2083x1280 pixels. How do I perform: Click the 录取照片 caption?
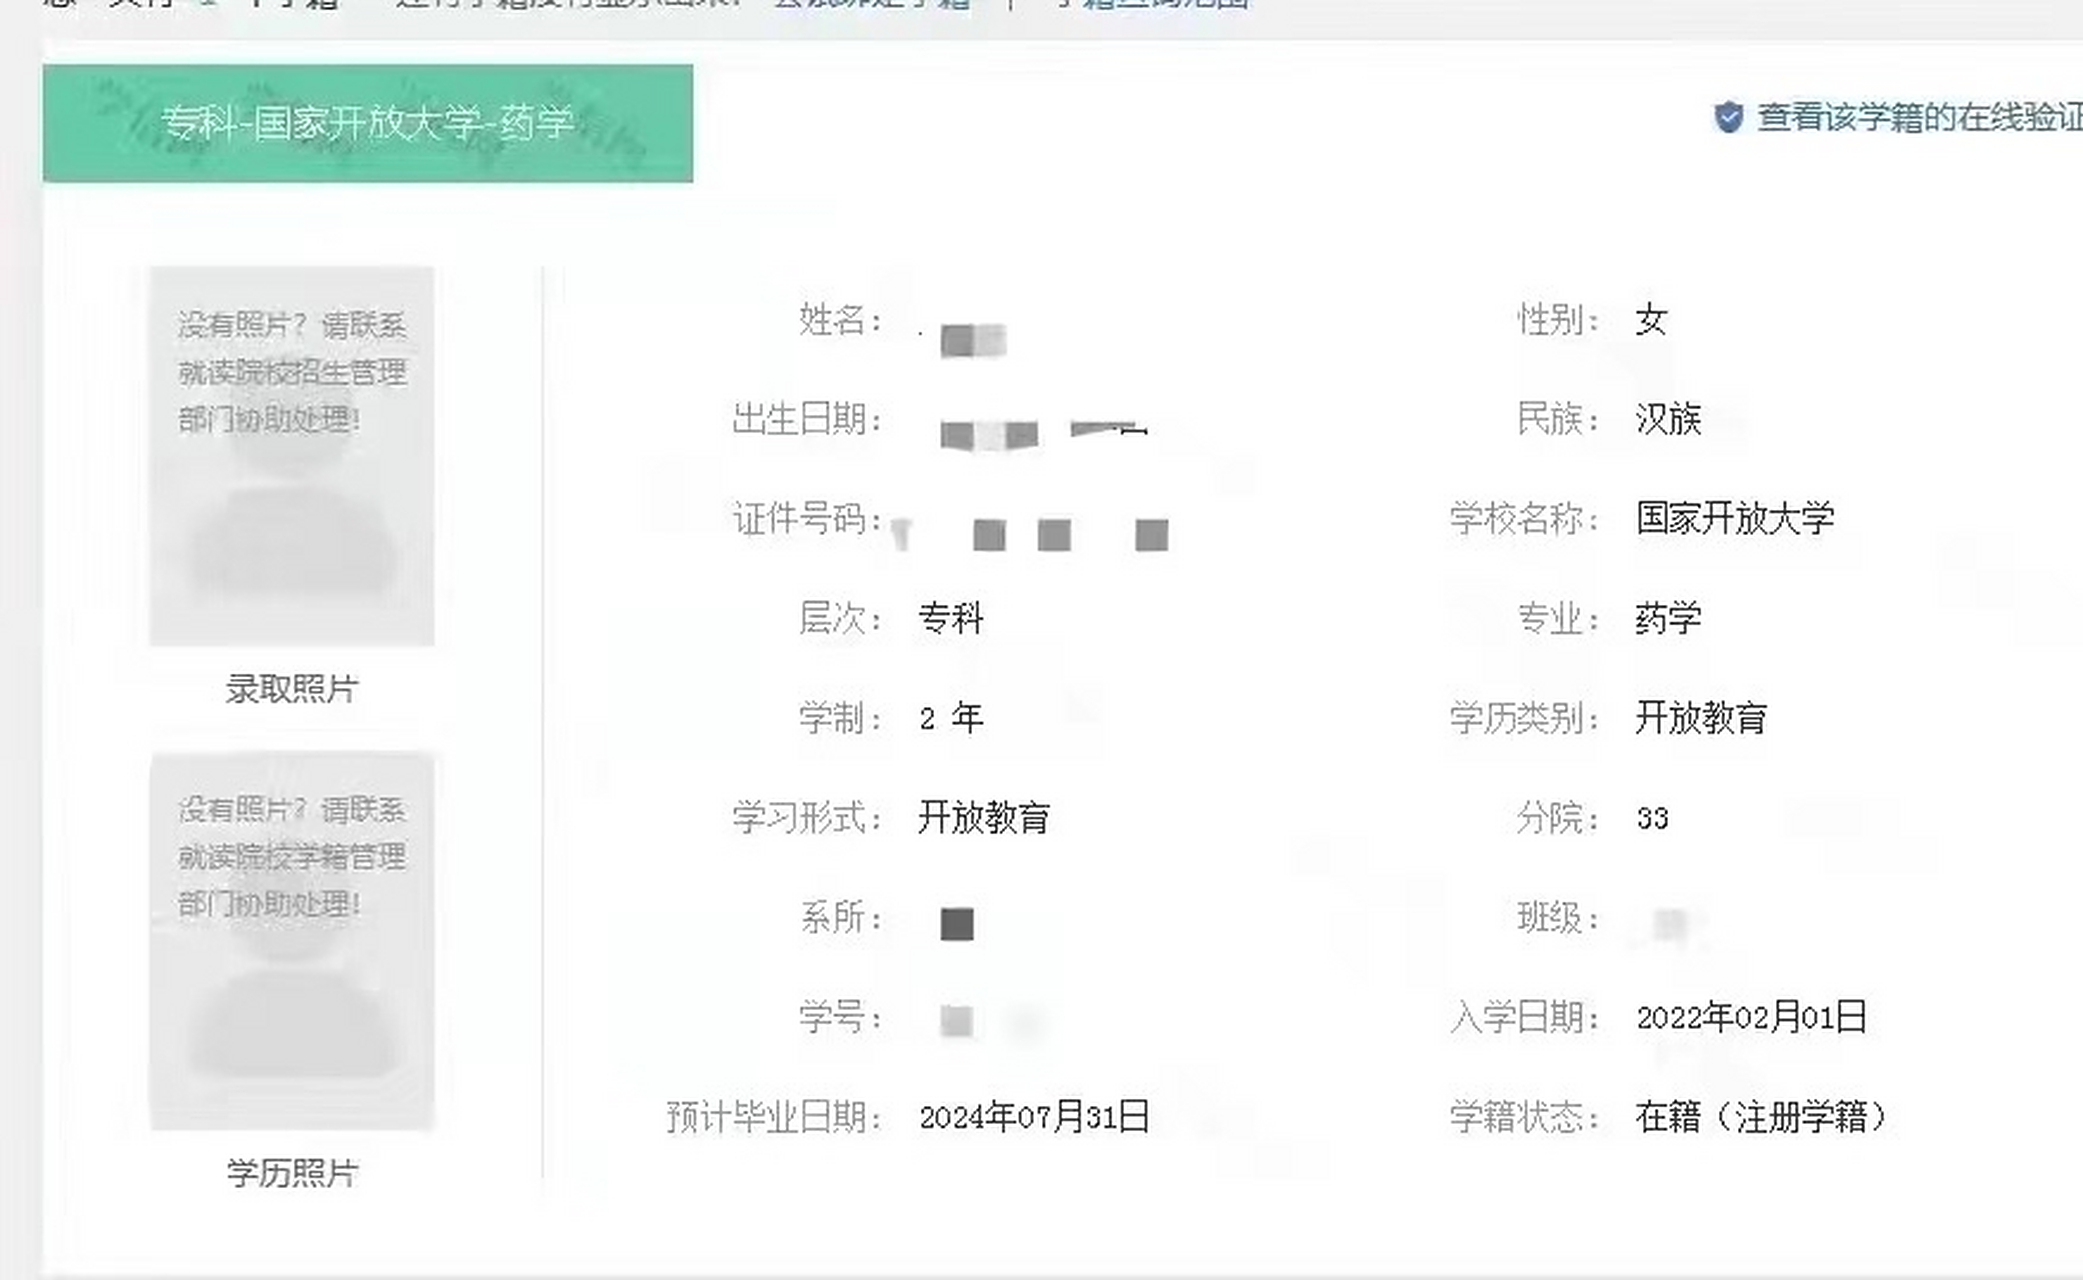(292, 689)
